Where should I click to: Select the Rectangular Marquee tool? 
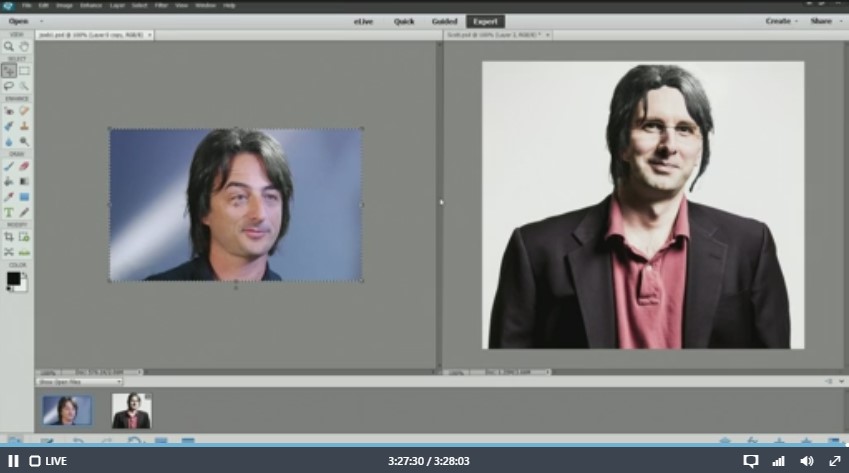[x=24, y=71]
